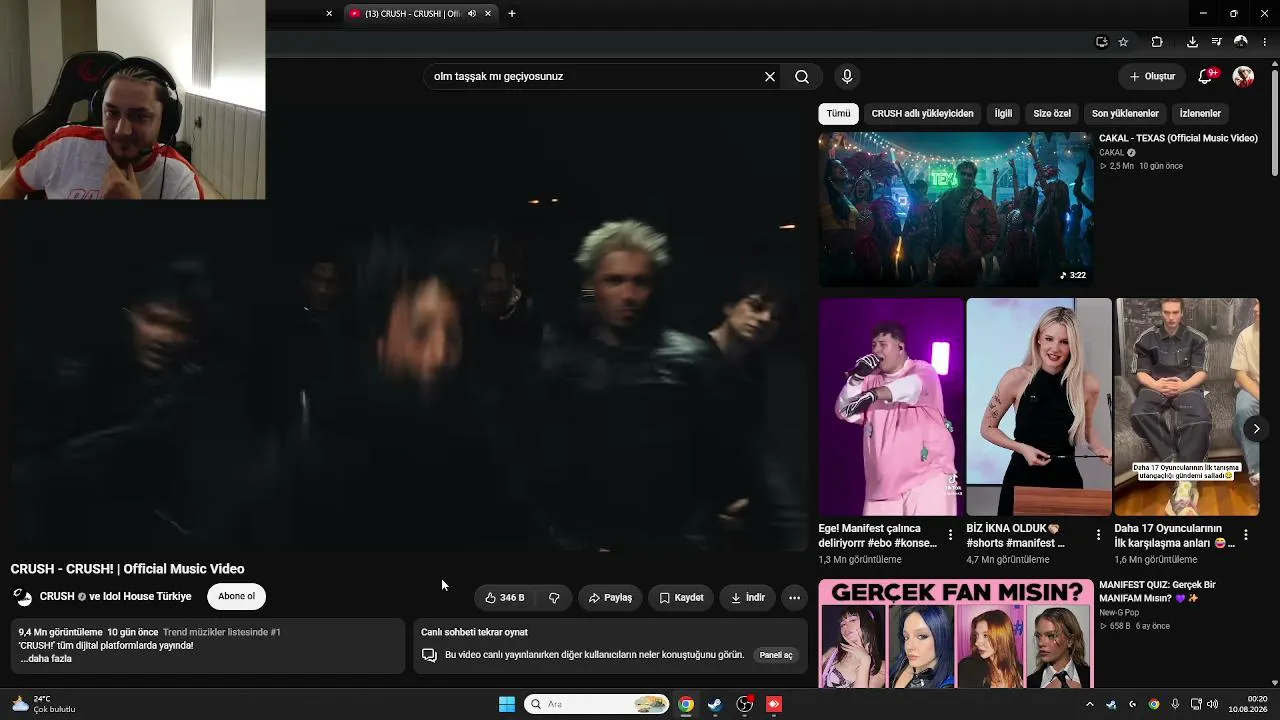Open the BİZ İKNA OLDUK short thumbnail
Image resolution: width=1280 pixels, height=720 pixels.
1039,407
